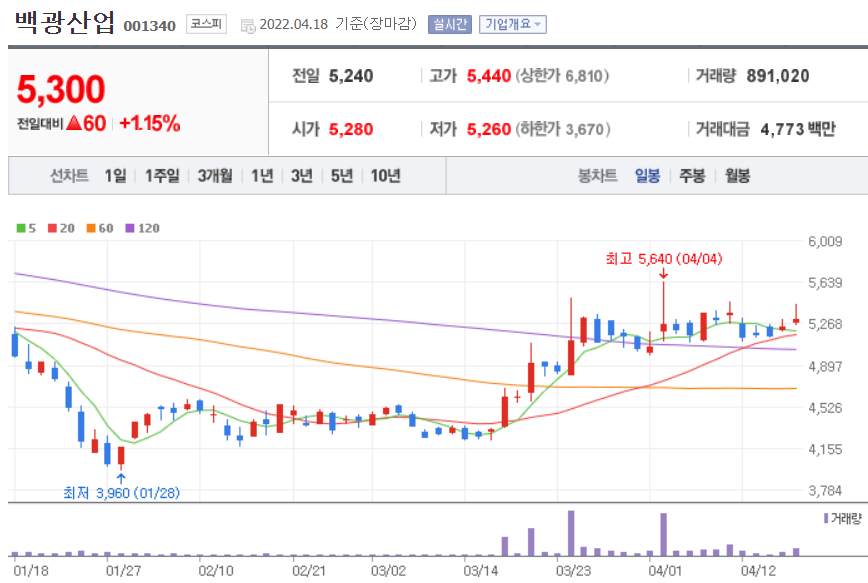Viewport: 868px width, 583px height.
Task: Click the 거래량 value 891,020
Action: (x=778, y=76)
